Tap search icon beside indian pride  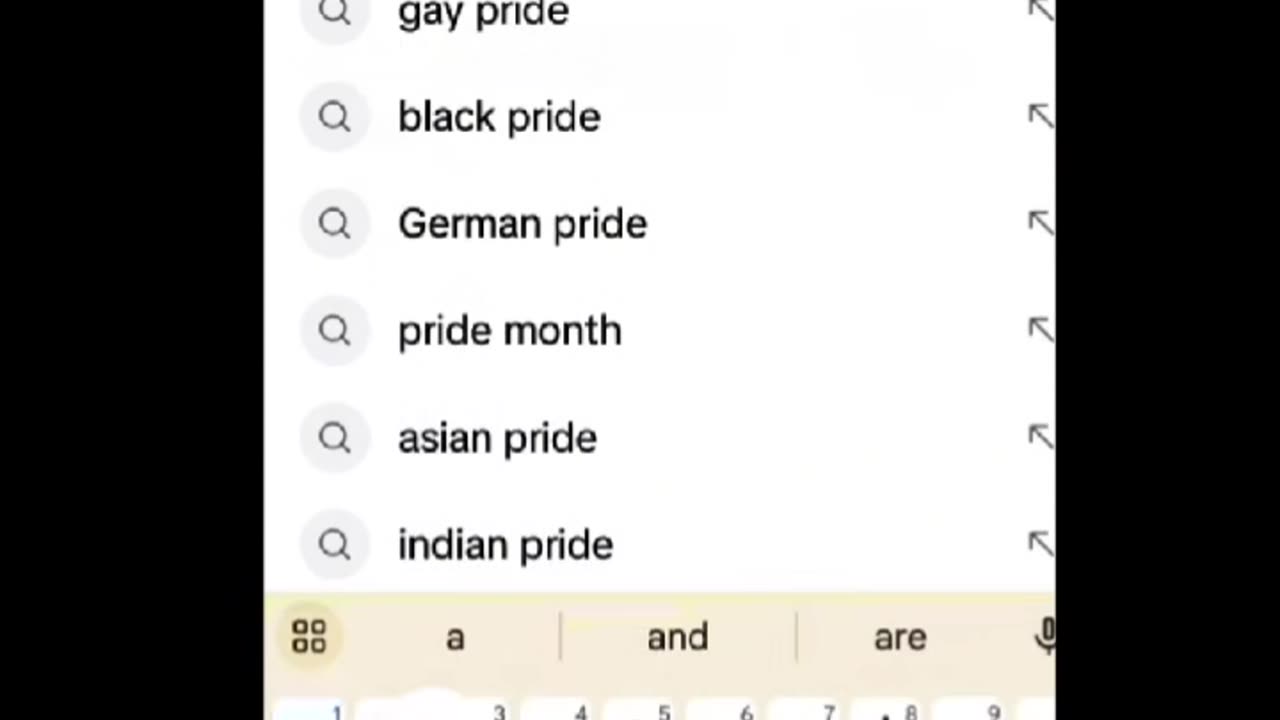pyautogui.click(x=334, y=545)
